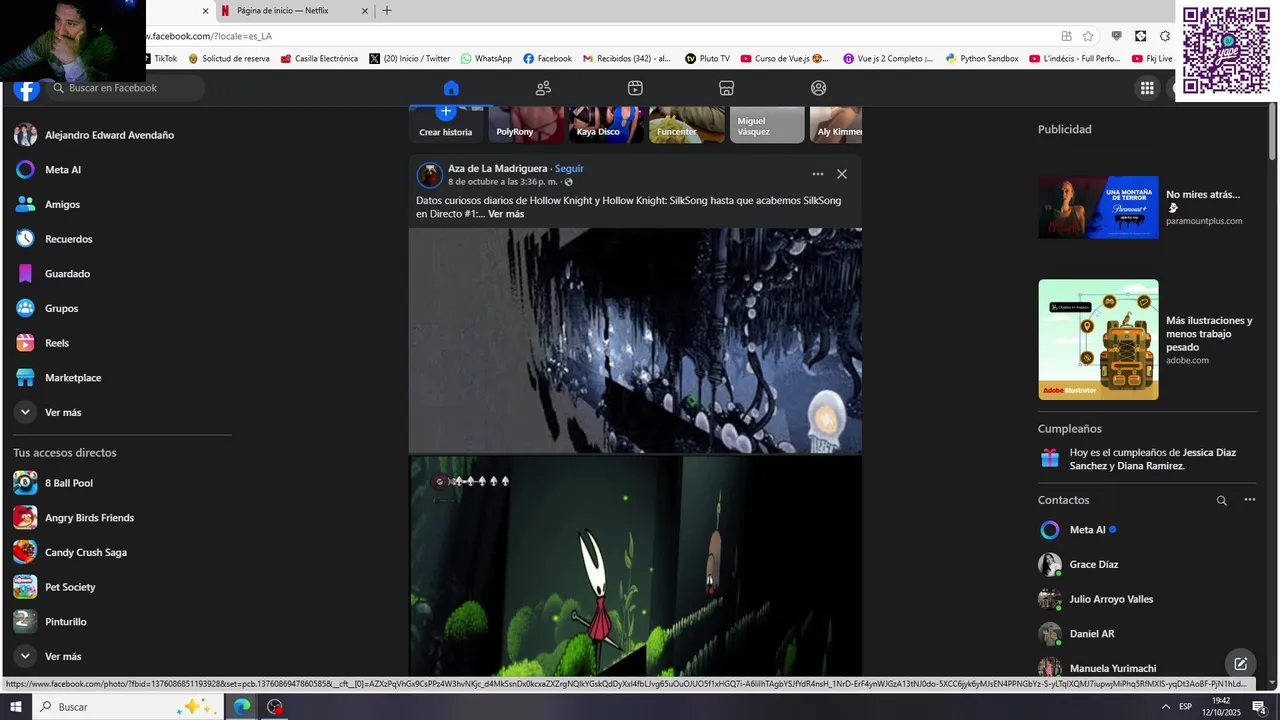Open Solicitud de reserva bookmark
The width and height of the screenshot is (1280, 720).
tap(229, 59)
